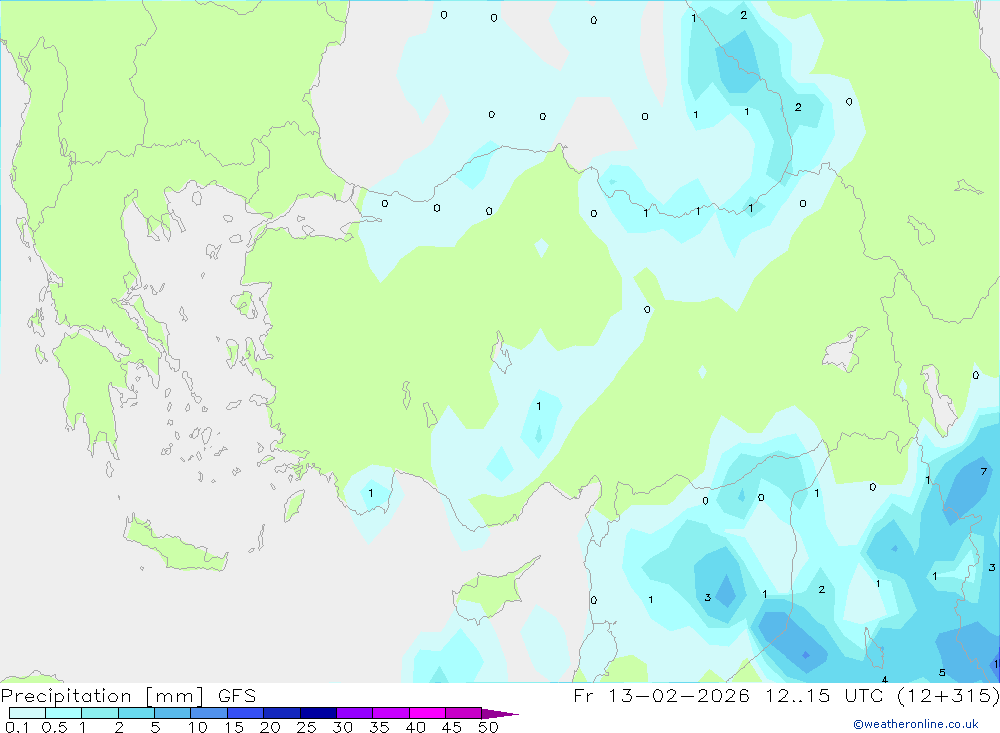1000x733 pixels.
Task: Click the 'Precipitation' title word
Action: [x=66, y=695]
